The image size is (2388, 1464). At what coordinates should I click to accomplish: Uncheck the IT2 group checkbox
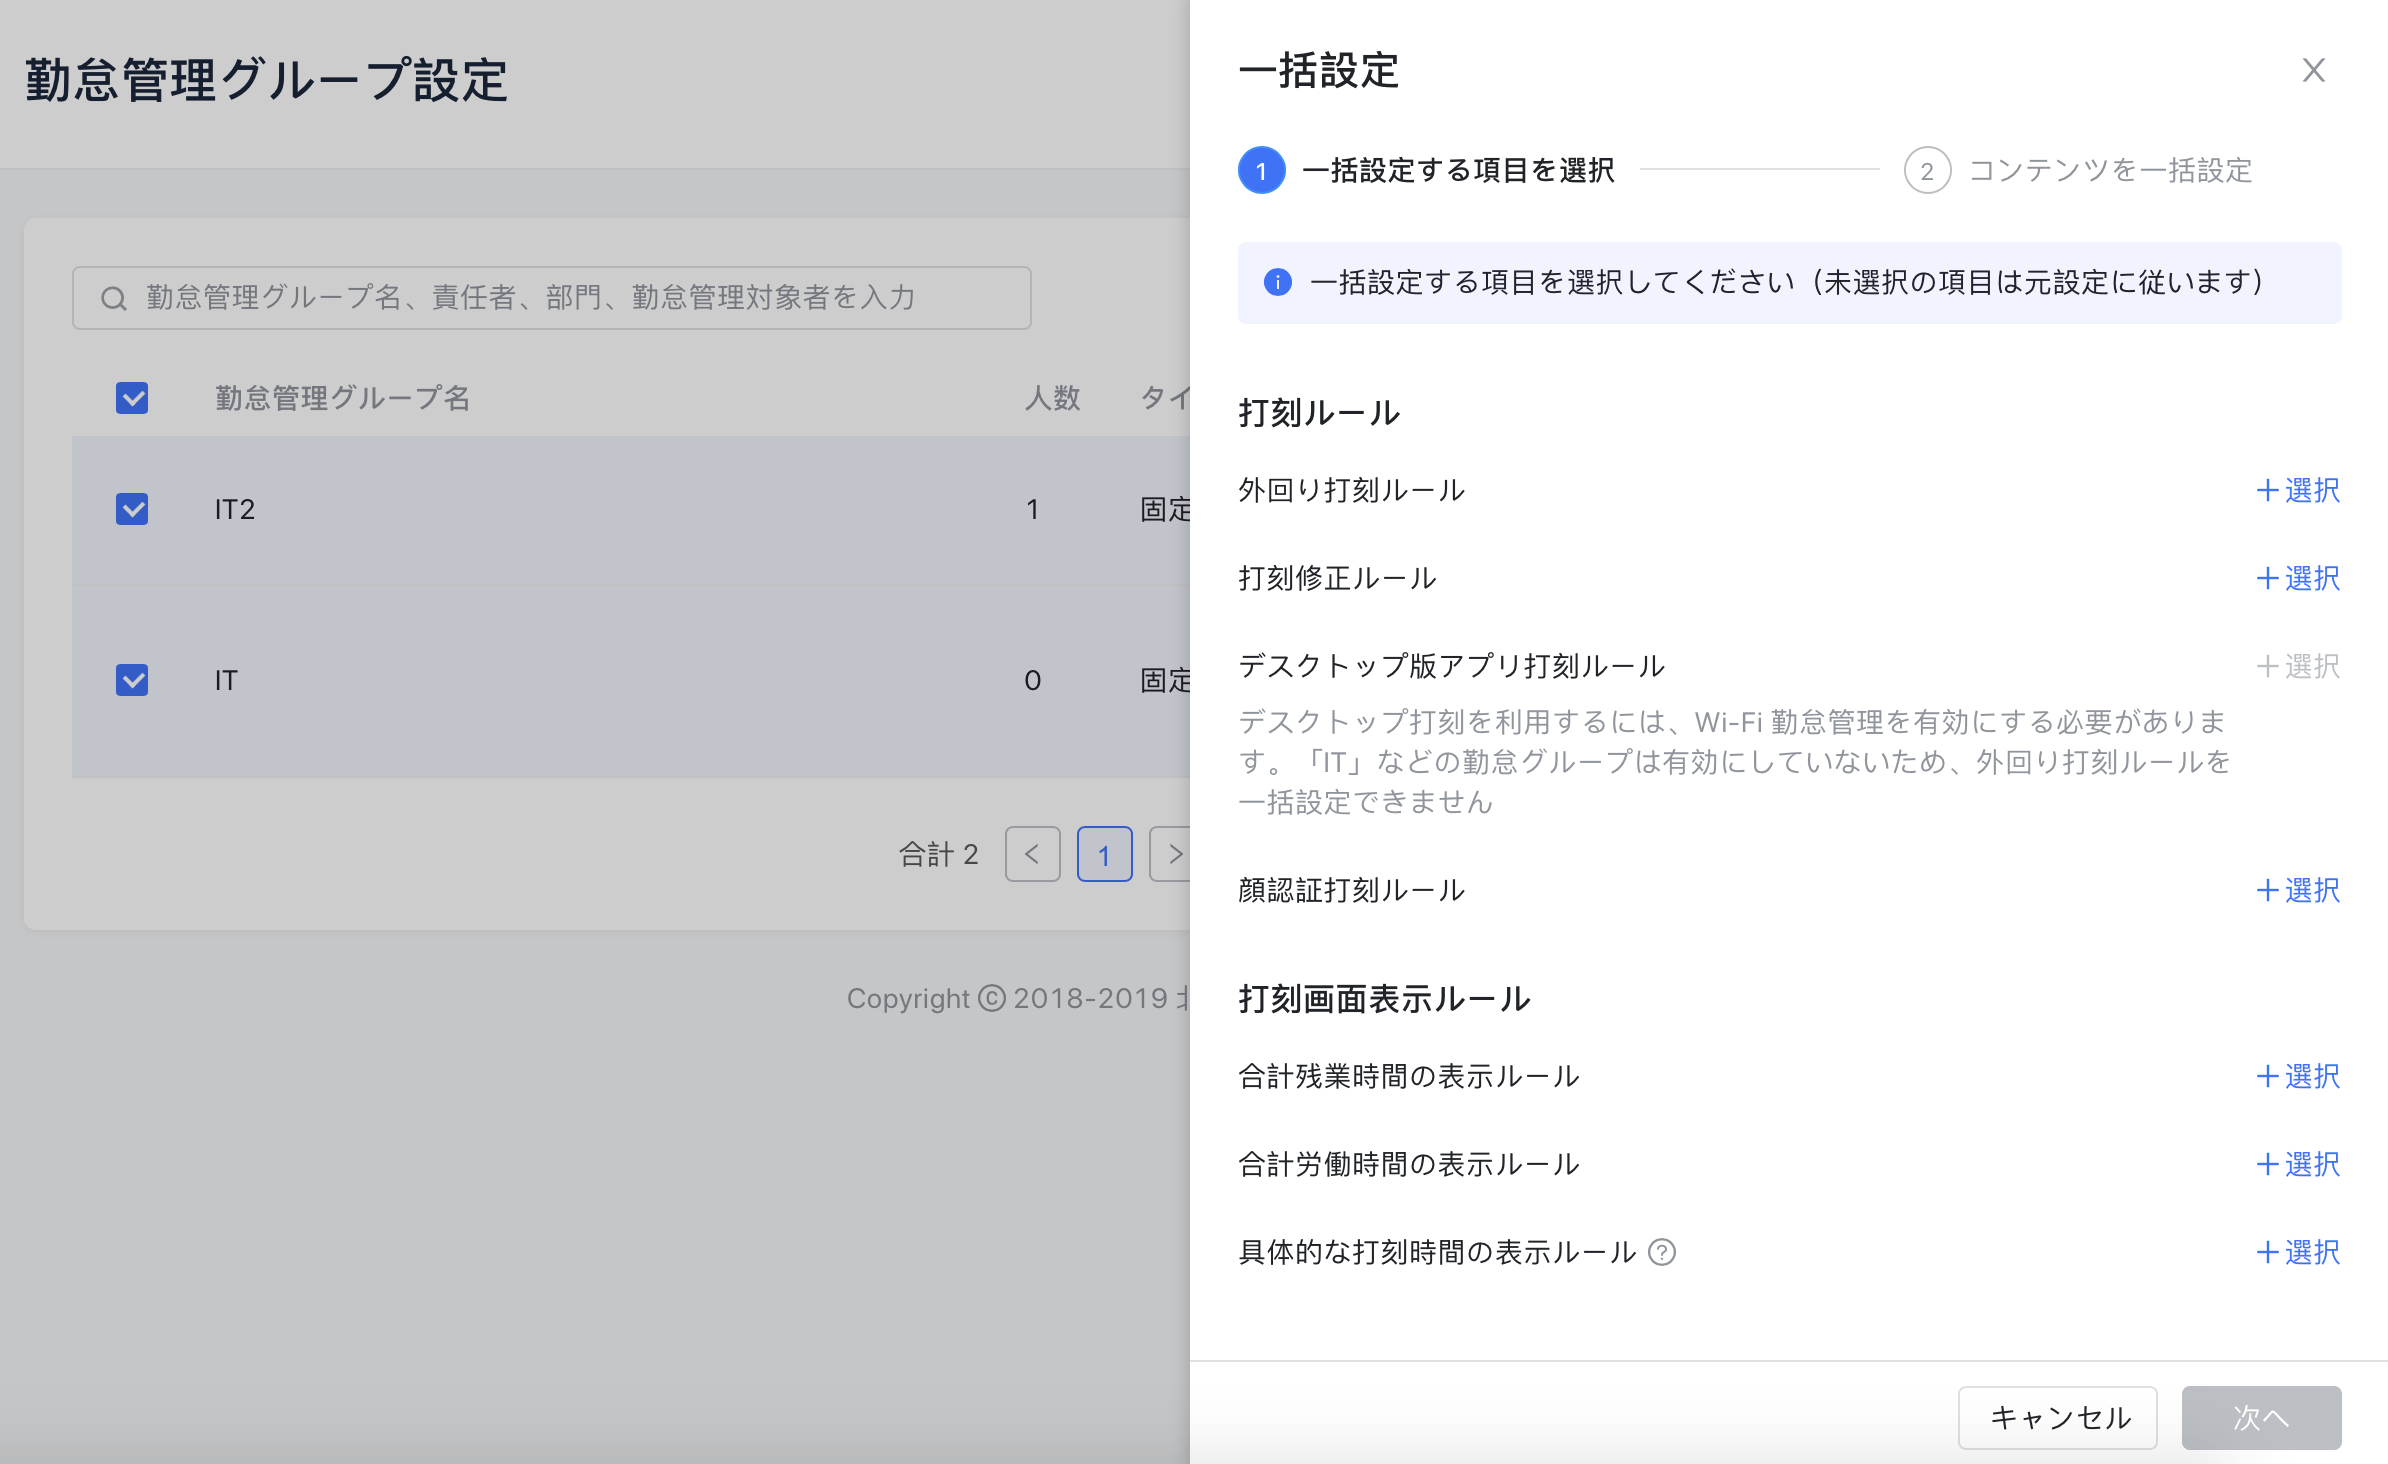tap(132, 509)
